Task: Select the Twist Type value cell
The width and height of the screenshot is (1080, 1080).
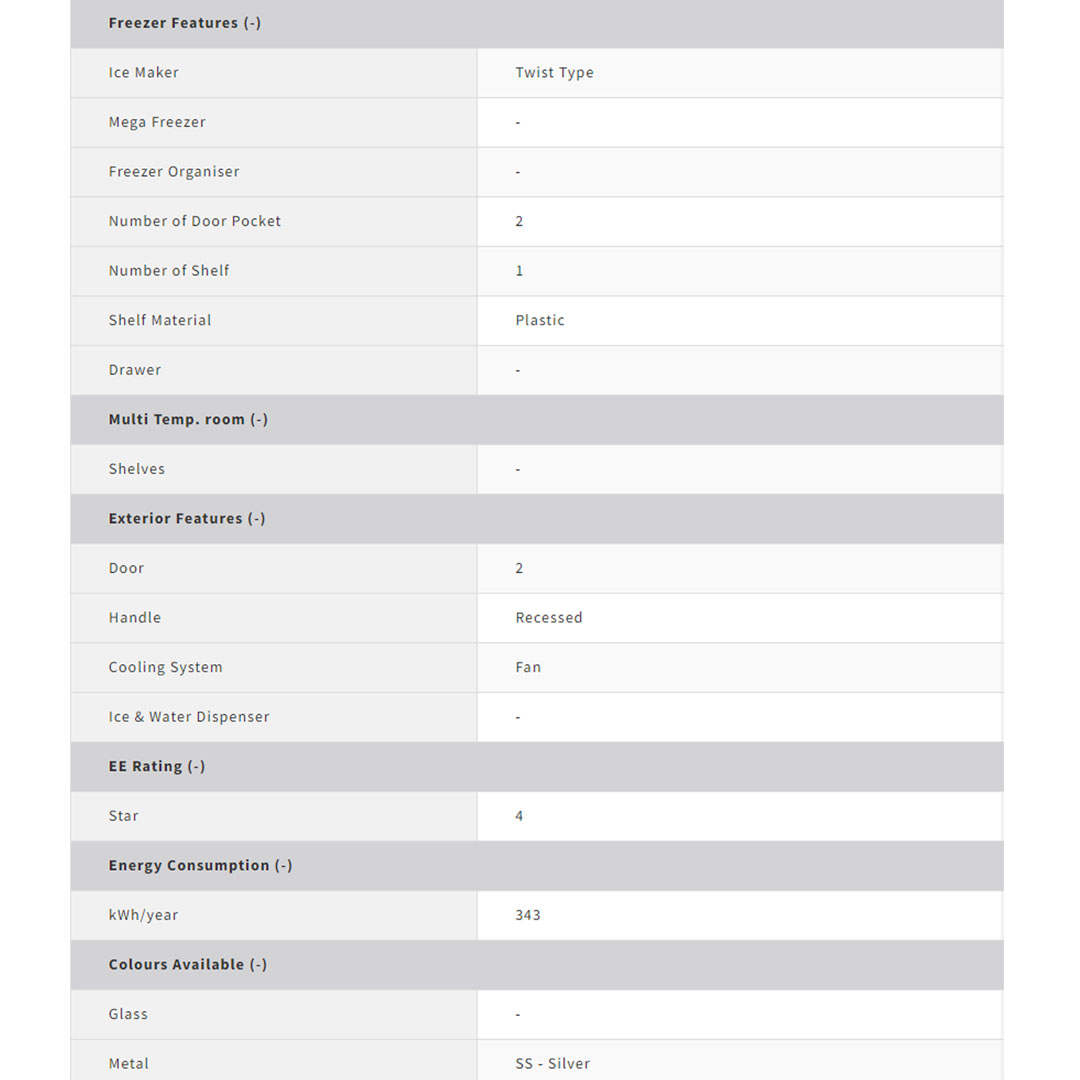Action: point(554,73)
